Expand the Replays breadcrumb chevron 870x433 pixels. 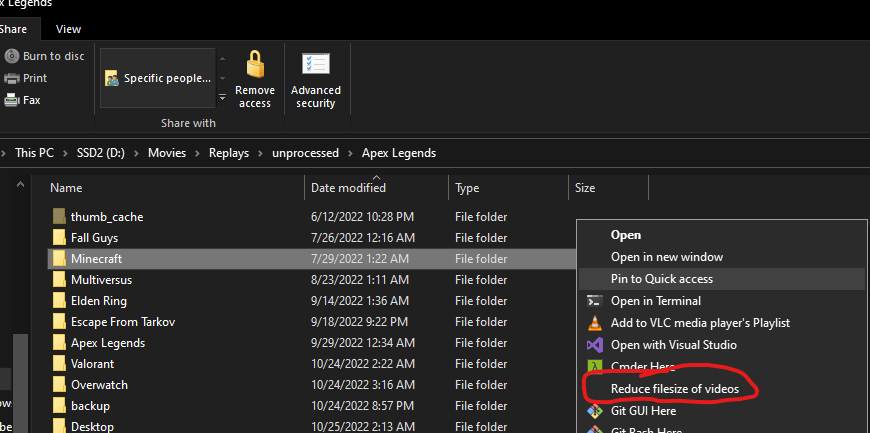pyautogui.click(x=260, y=153)
